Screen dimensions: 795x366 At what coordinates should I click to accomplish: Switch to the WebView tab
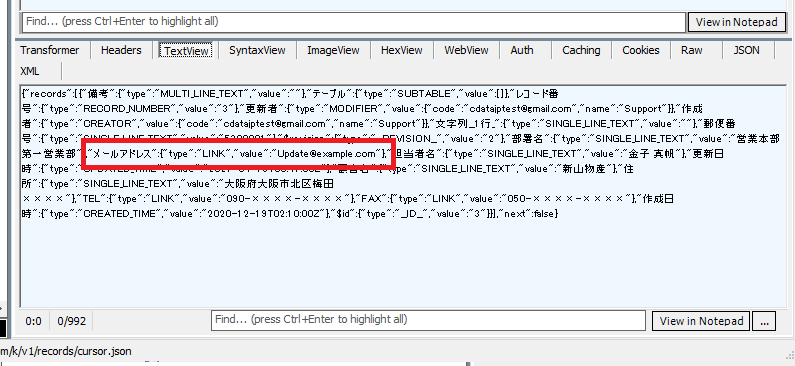tap(466, 50)
